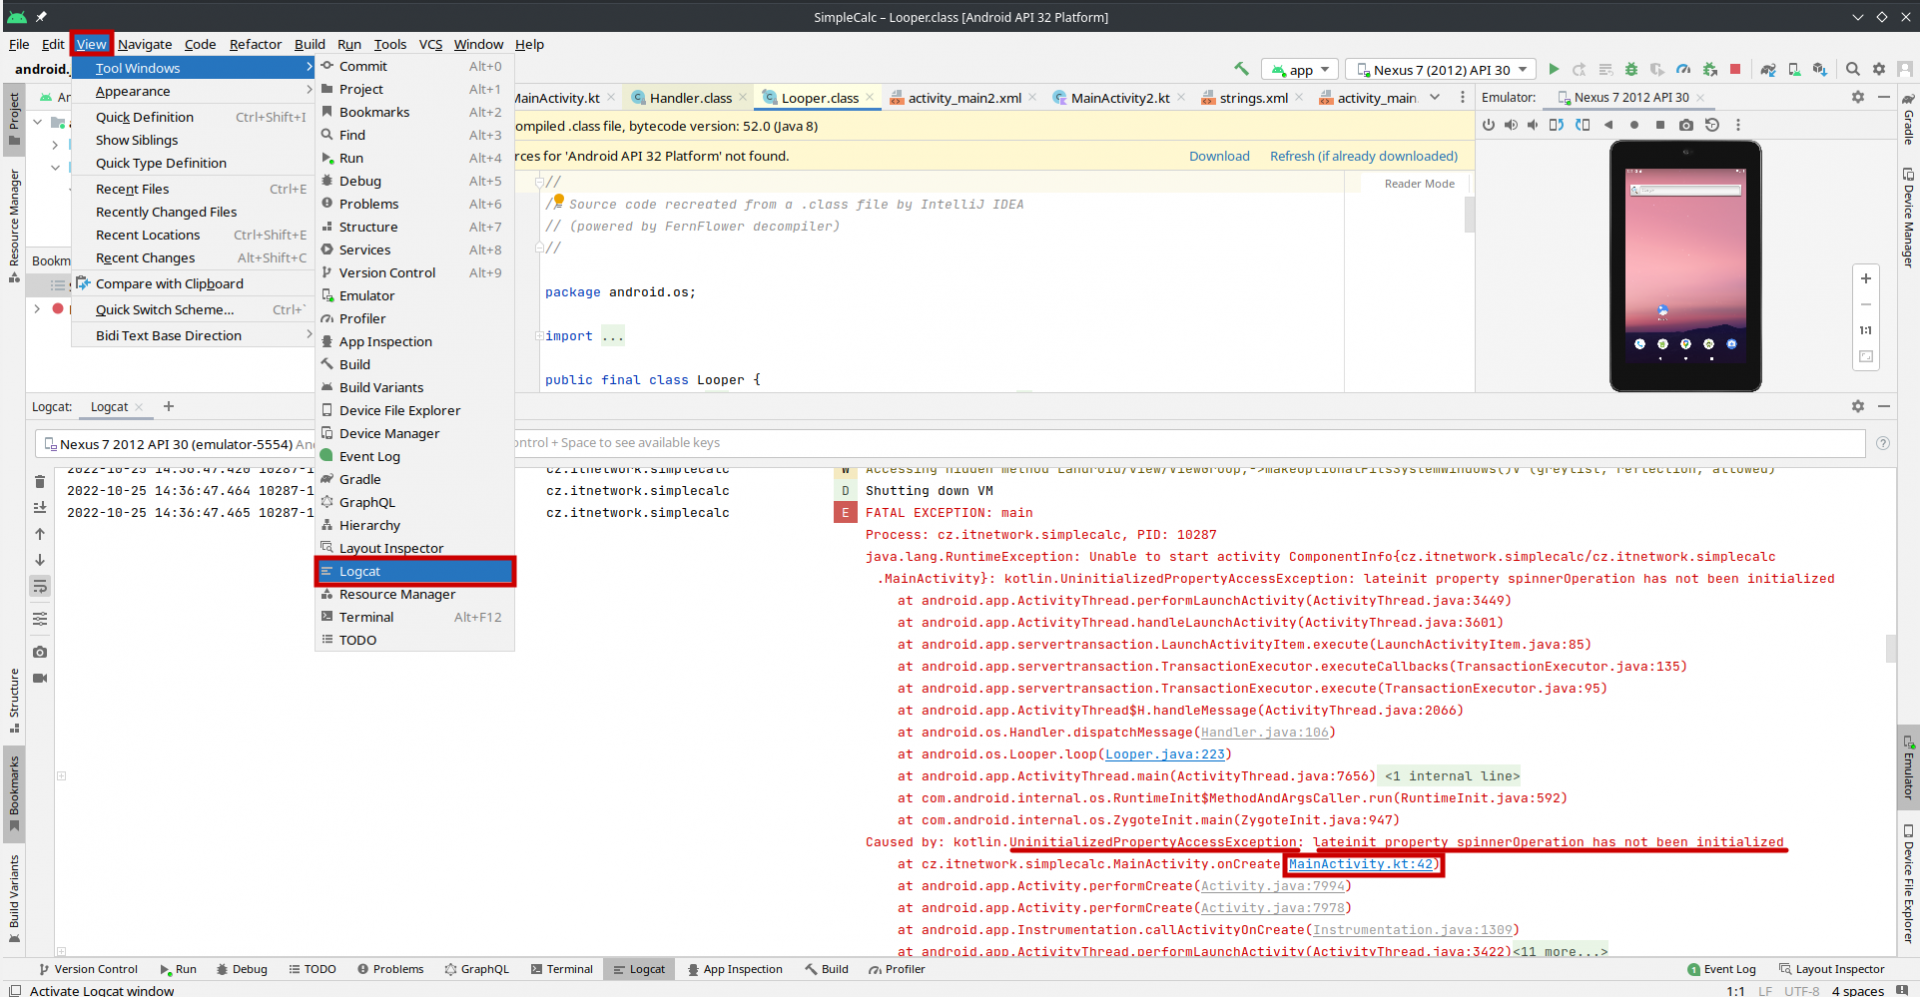Click the red Stop button in the toolbar
Viewport: 1920px width, 997px height.
pos(1735,69)
